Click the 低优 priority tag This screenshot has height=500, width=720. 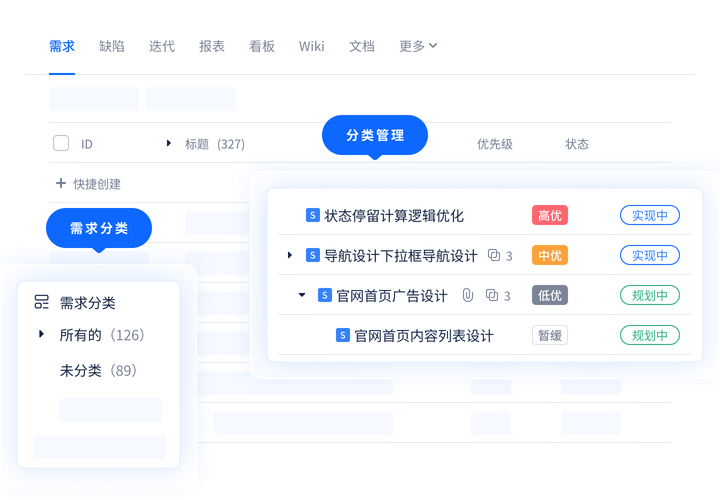click(x=550, y=295)
